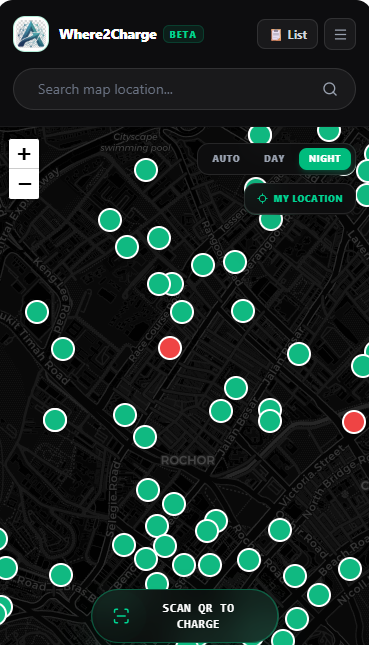Select green marker beside Keng Lee Road label
The image size is (369, 645).
pos(37,312)
